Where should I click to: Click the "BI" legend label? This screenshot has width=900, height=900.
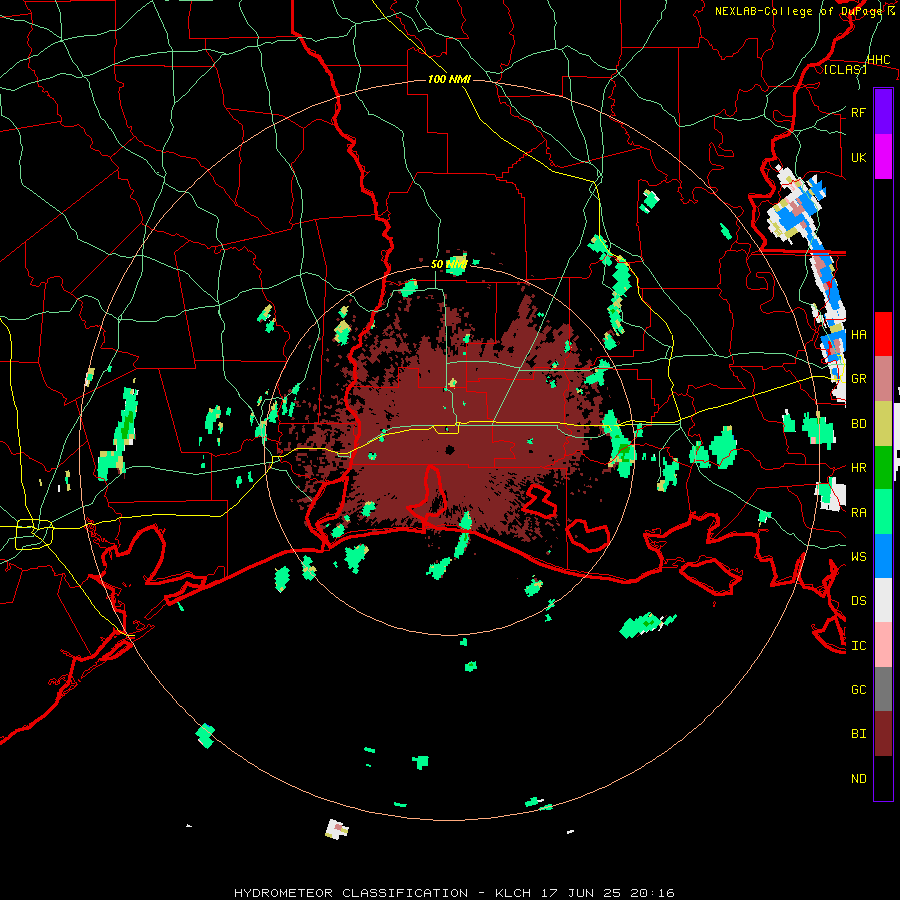coord(859,734)
